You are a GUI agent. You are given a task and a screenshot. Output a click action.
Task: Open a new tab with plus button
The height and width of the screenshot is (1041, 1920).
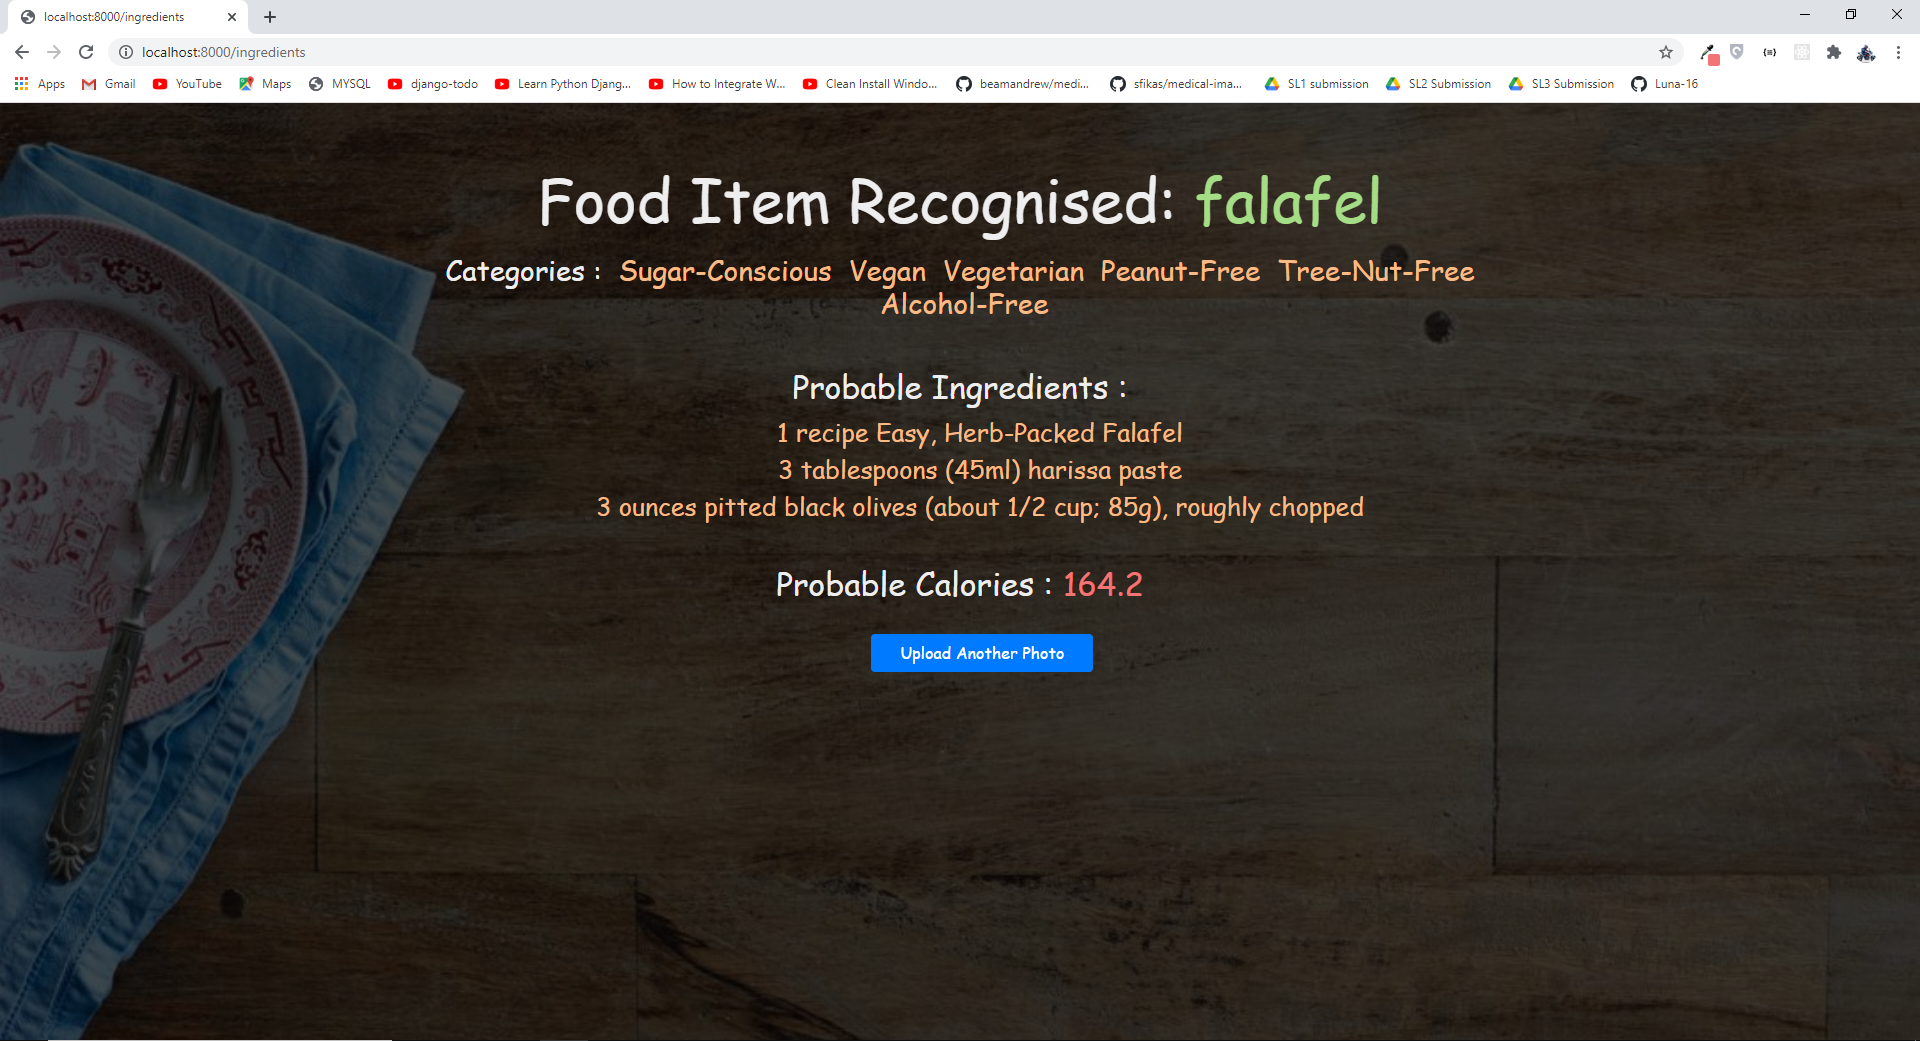[270, 17]
